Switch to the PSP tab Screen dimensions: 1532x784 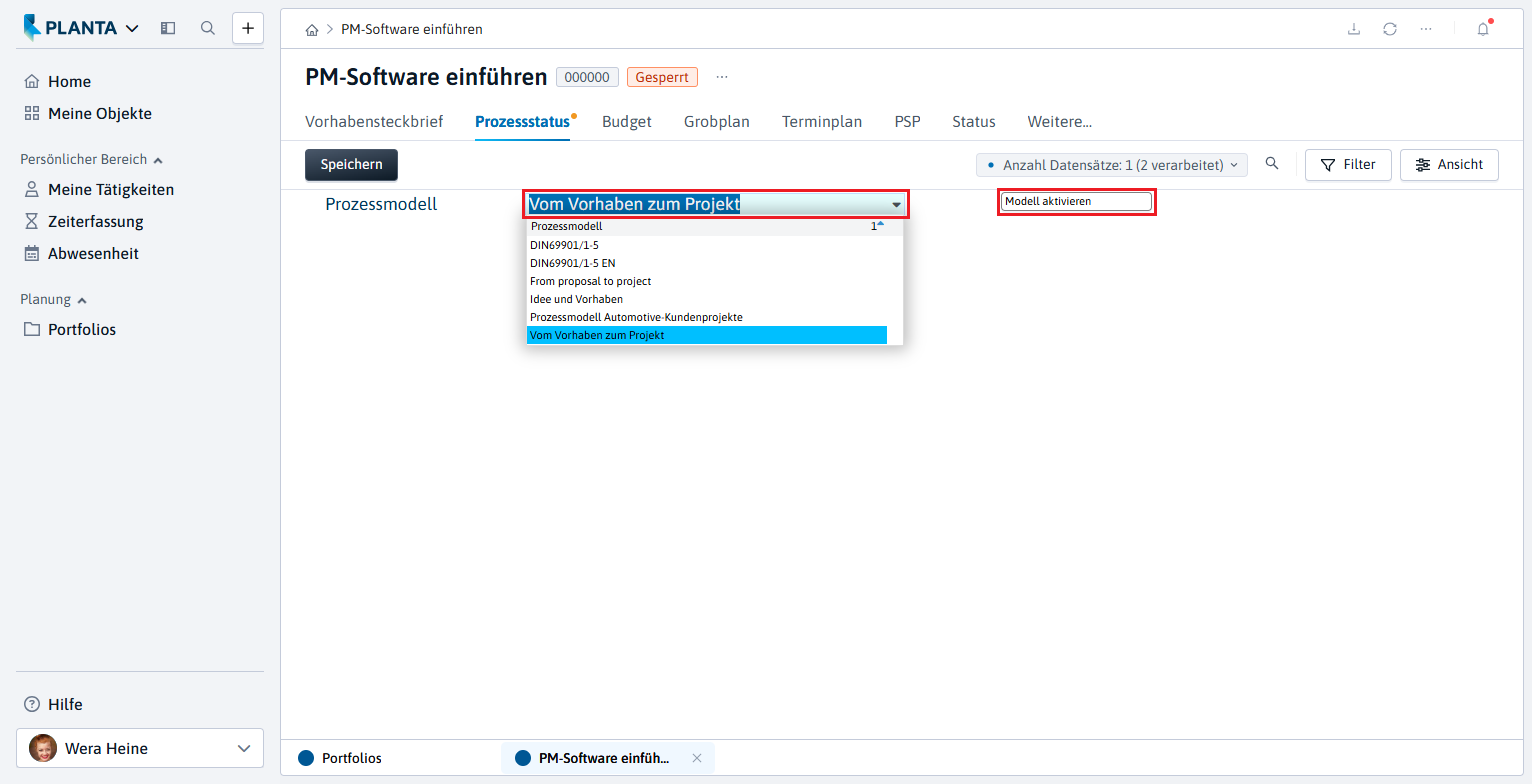pyautogui.click(x=907, y=122)
